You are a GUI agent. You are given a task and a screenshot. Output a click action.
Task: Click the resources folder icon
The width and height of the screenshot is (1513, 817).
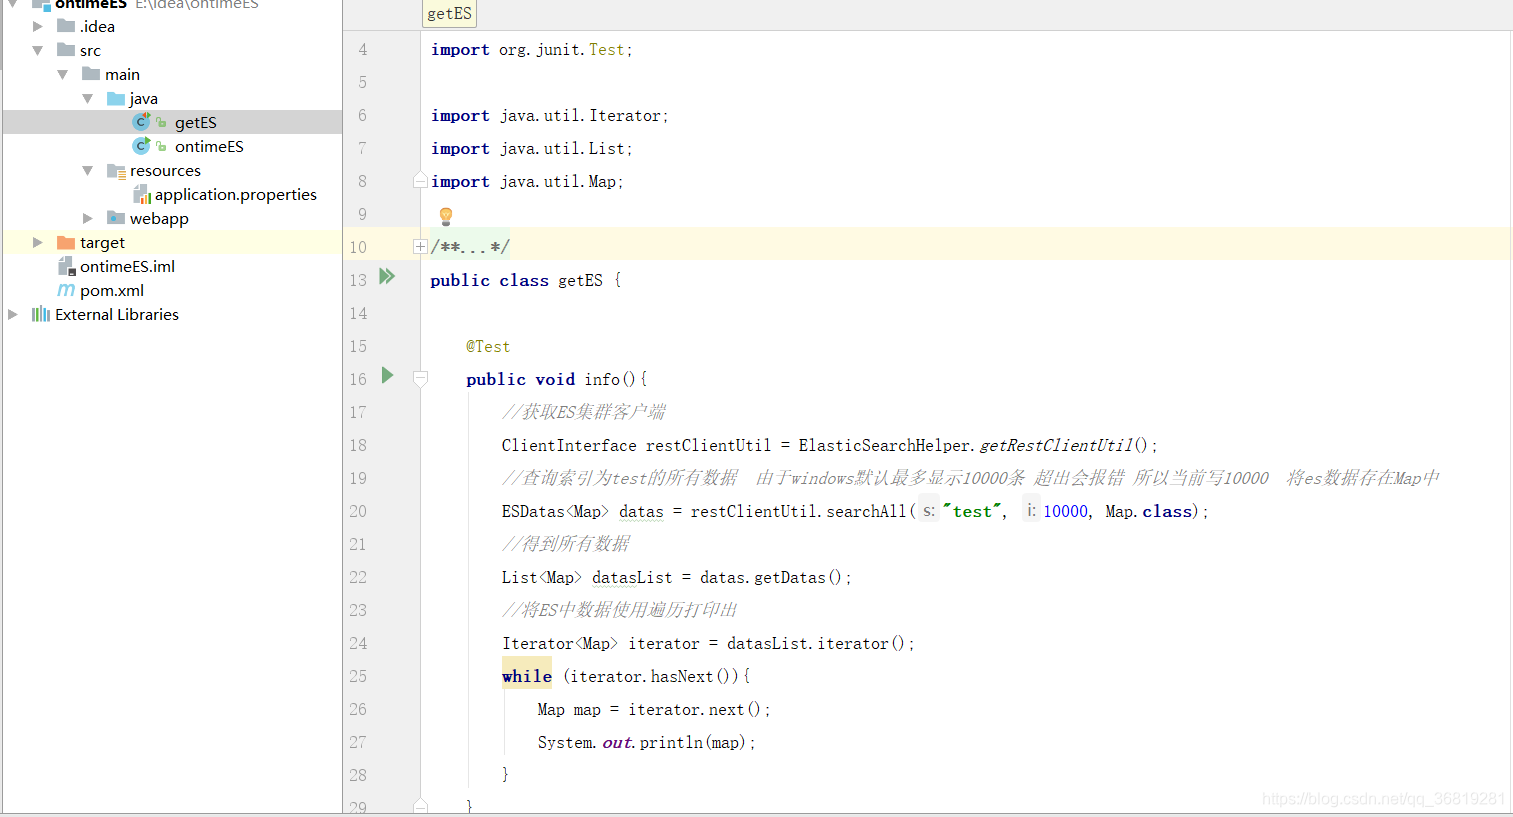tap(116, 170)
